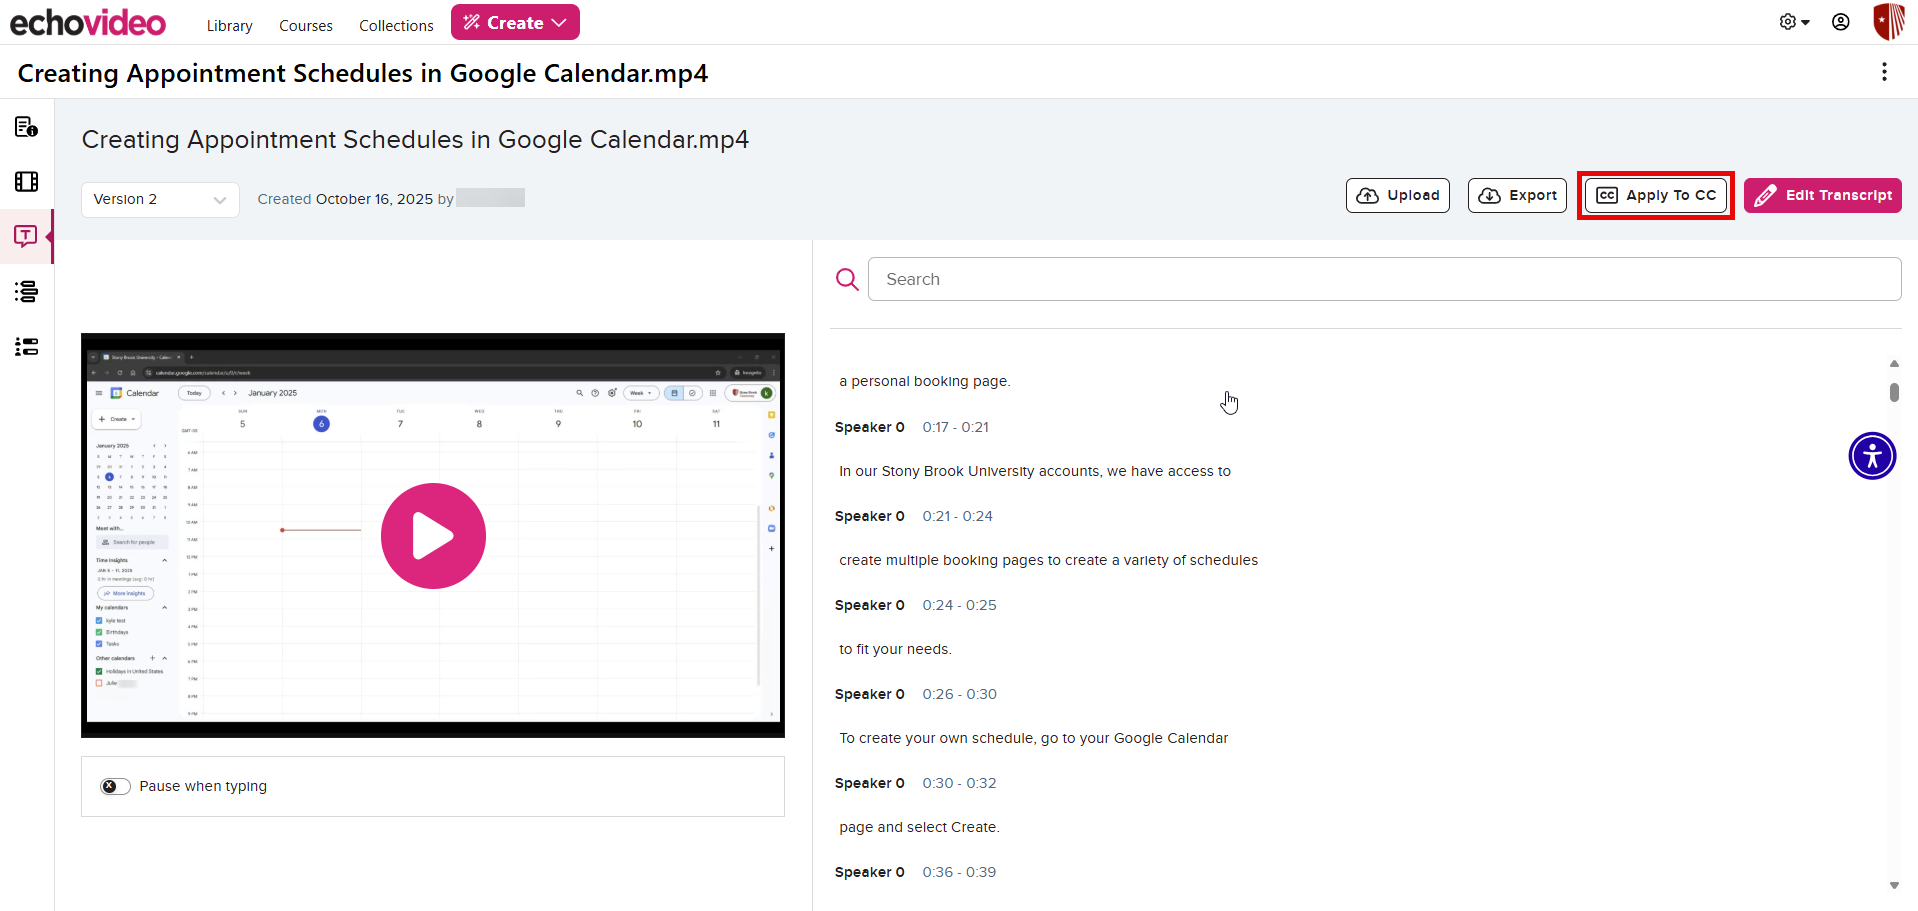1918x911 pixels.
Task: Open the chapters list sidebar icon
Action: click(26, 291)
